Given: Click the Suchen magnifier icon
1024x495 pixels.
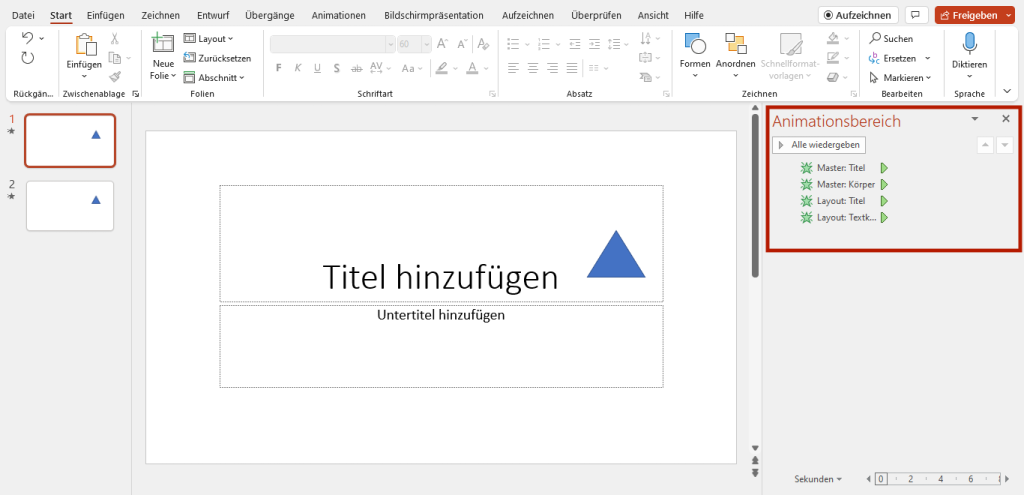Looking at the screenshot, I should click(875, 38).
